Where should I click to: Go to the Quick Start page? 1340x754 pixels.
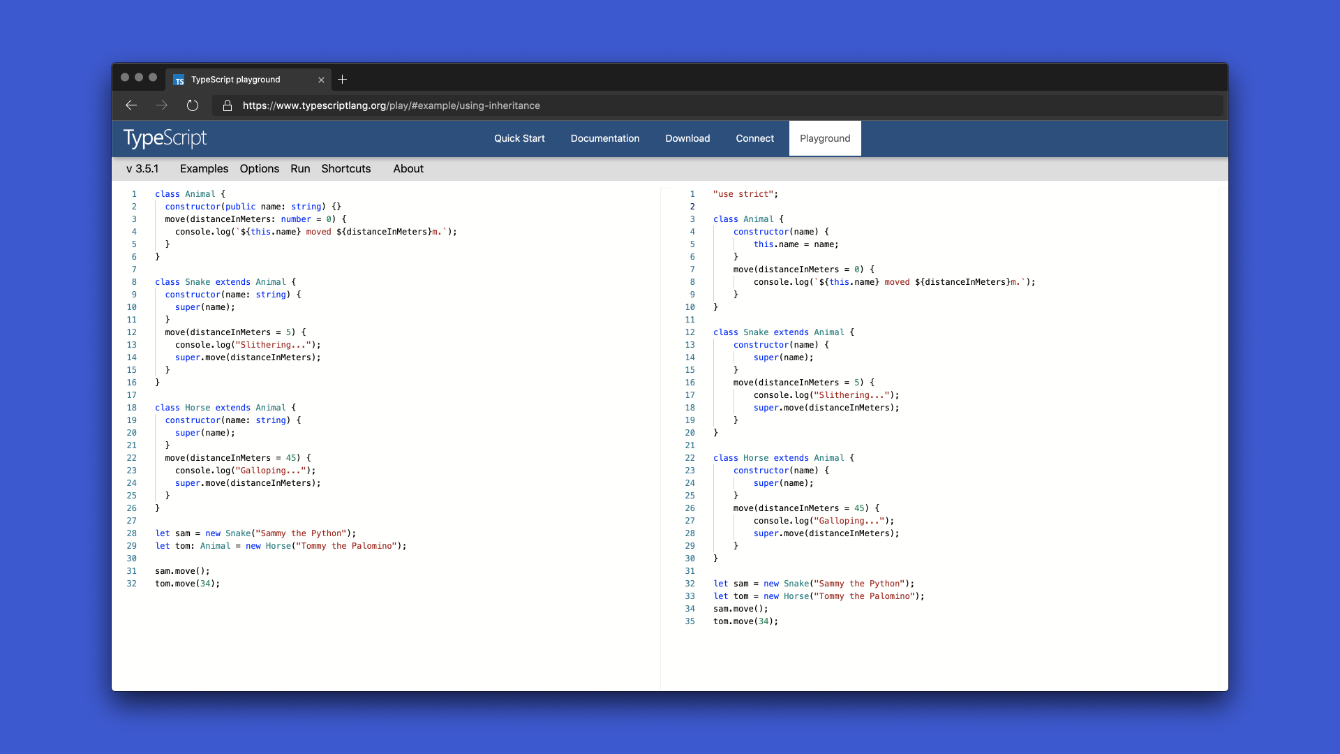[x=519, y=139]
